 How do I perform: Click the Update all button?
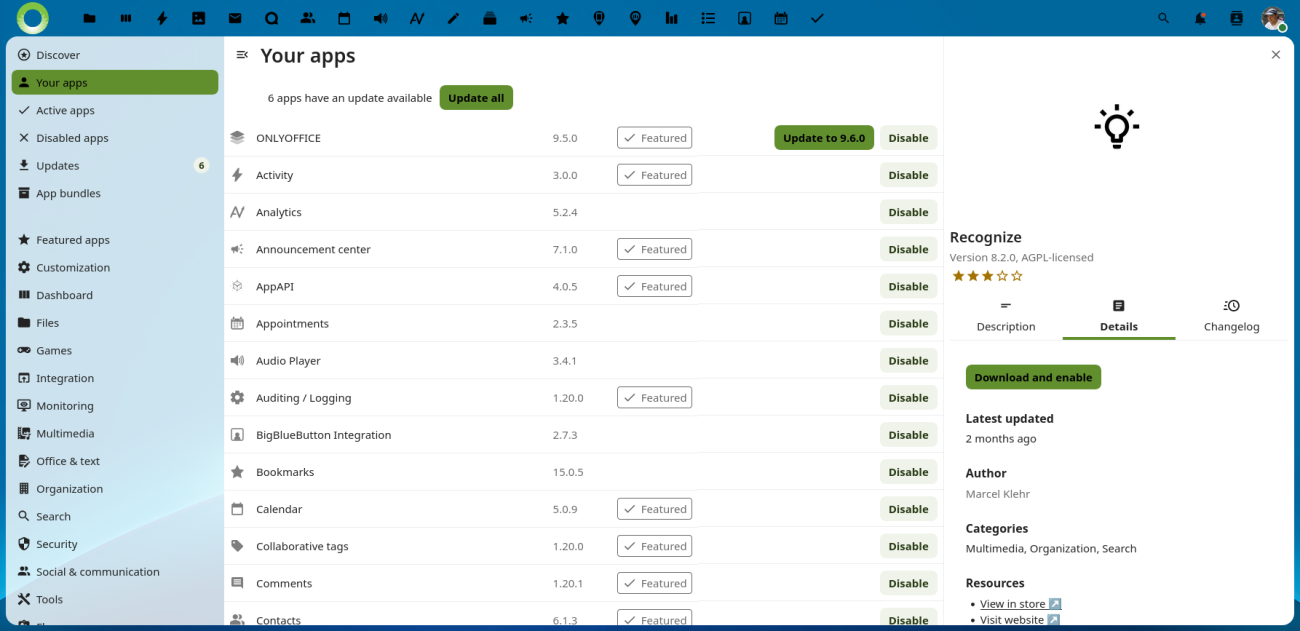pyautogui.click(x=476, y=98)
